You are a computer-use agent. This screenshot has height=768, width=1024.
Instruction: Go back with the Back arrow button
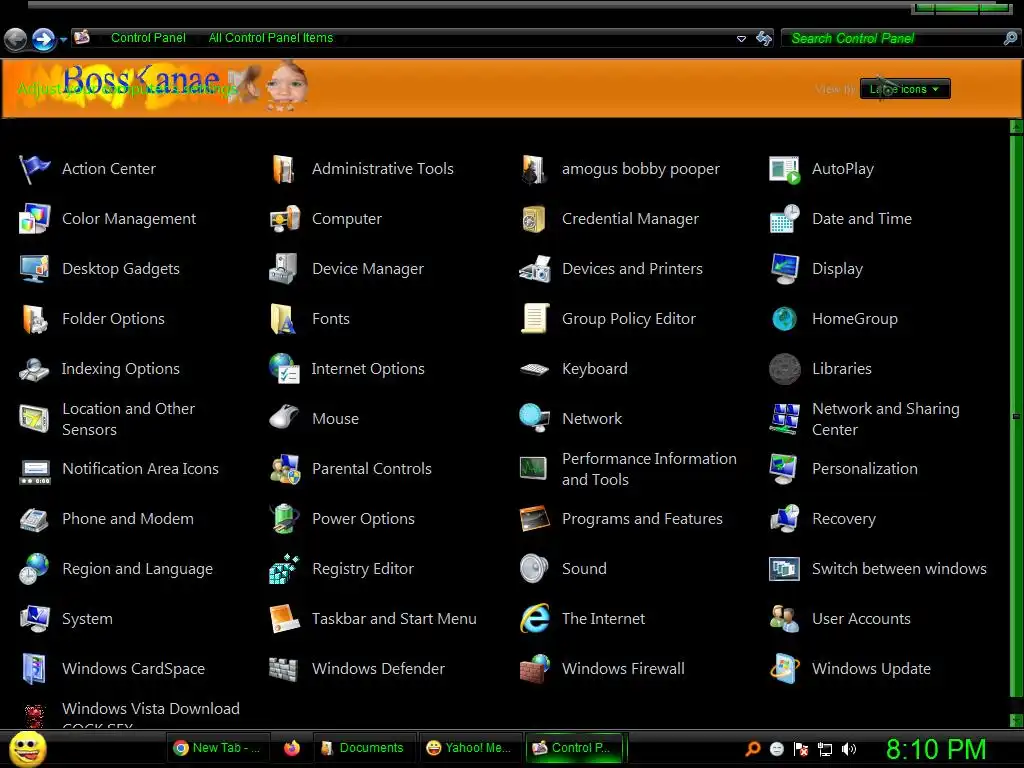point(16,40)
